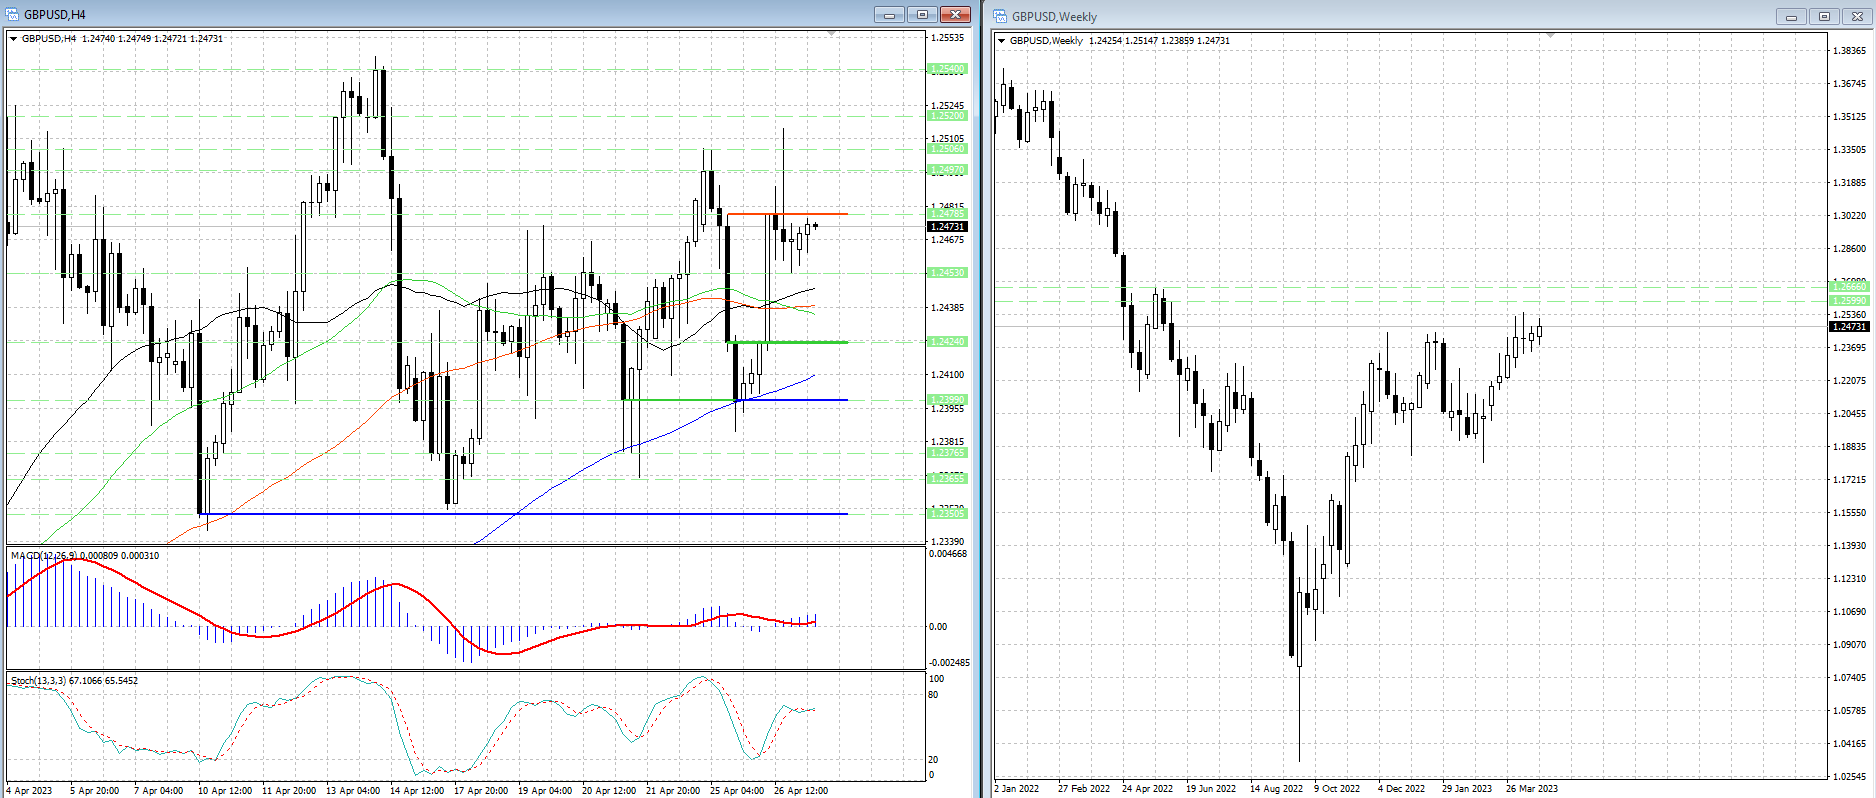
Task: Click the green 1.23655 level label
Action: (x=947, y=479)
